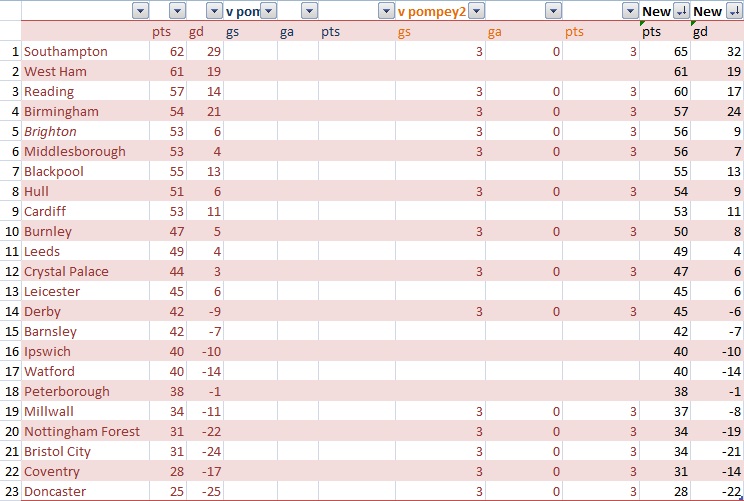
Task: Select the 'Blackpool' team cell
Action: coord(85,171)
